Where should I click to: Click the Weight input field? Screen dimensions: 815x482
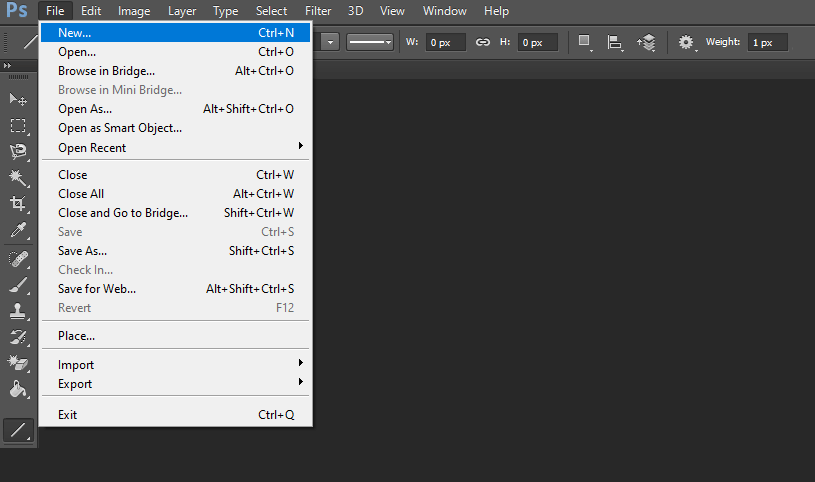(768, 42)
